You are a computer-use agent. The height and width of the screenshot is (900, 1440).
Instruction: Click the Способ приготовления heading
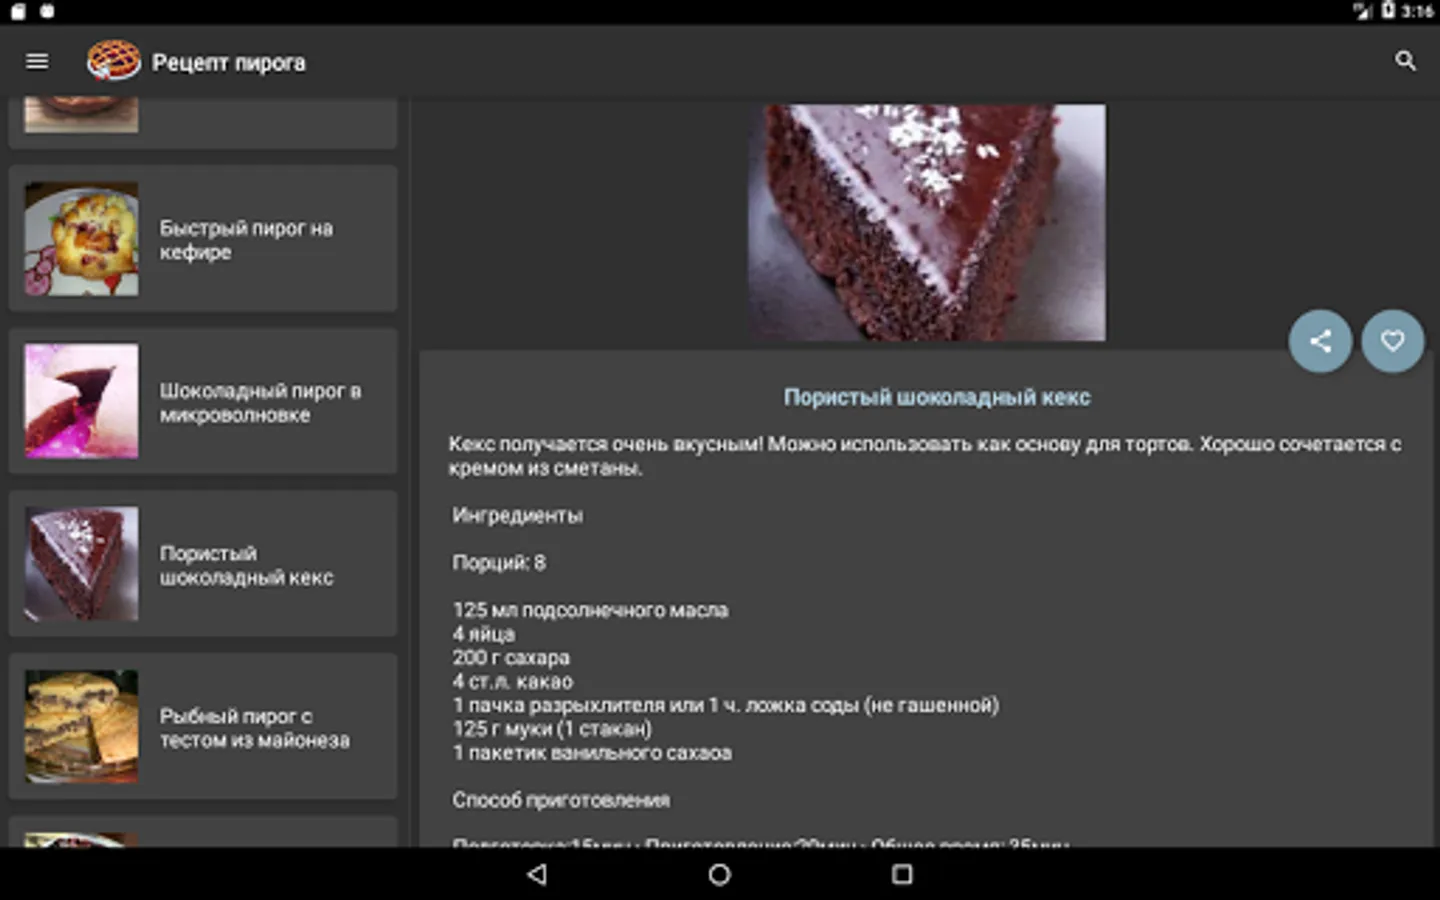[561, 800]
